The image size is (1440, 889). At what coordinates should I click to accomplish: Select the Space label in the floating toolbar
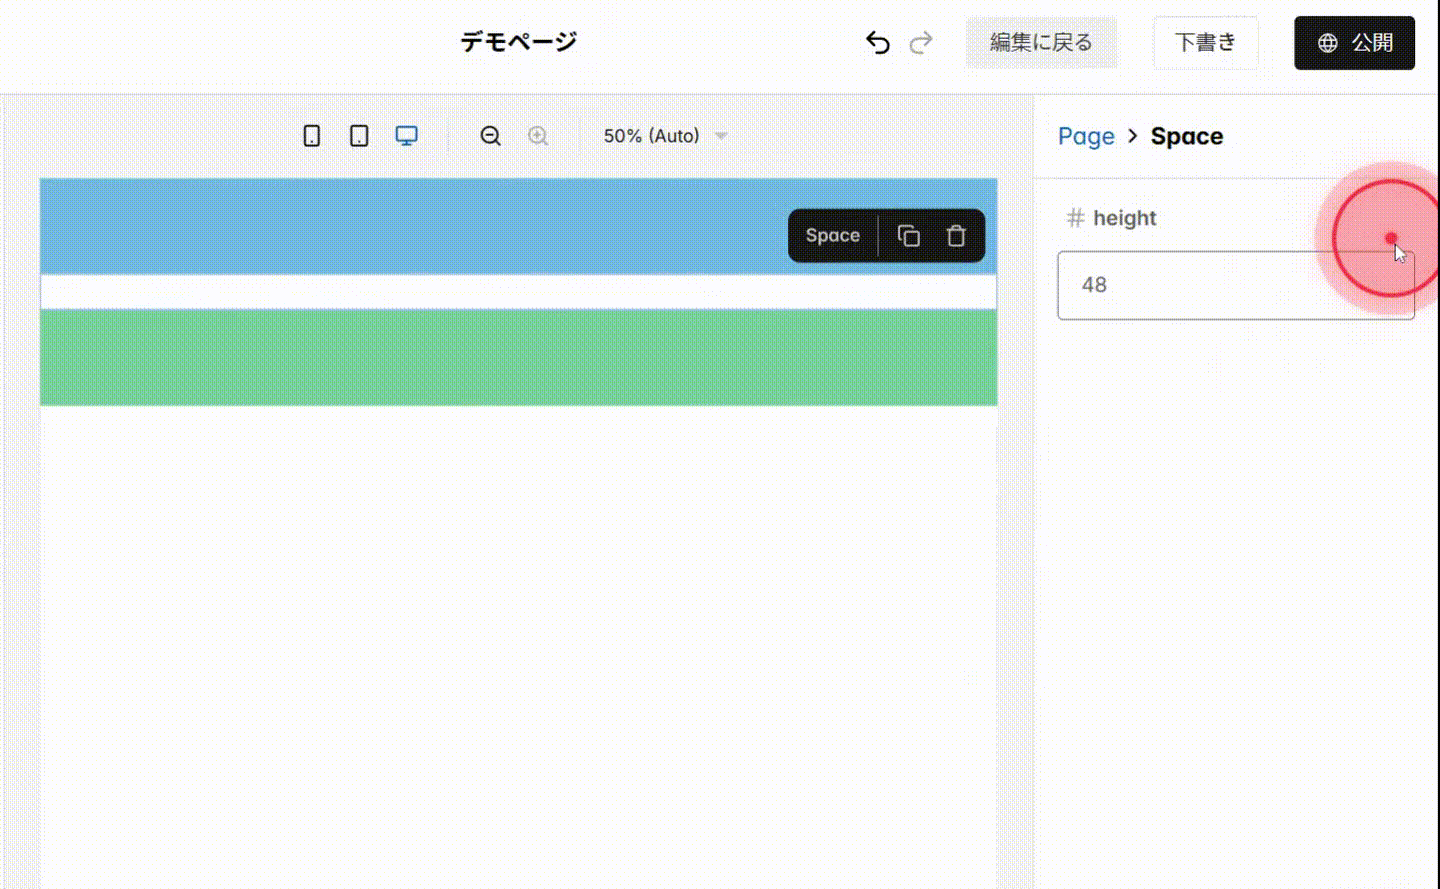point(832,235)
